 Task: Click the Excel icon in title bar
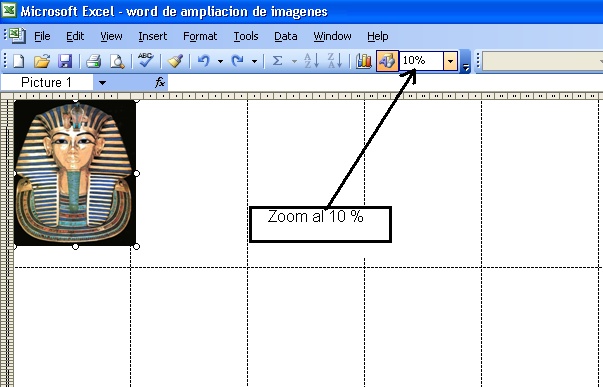[8, 10]
